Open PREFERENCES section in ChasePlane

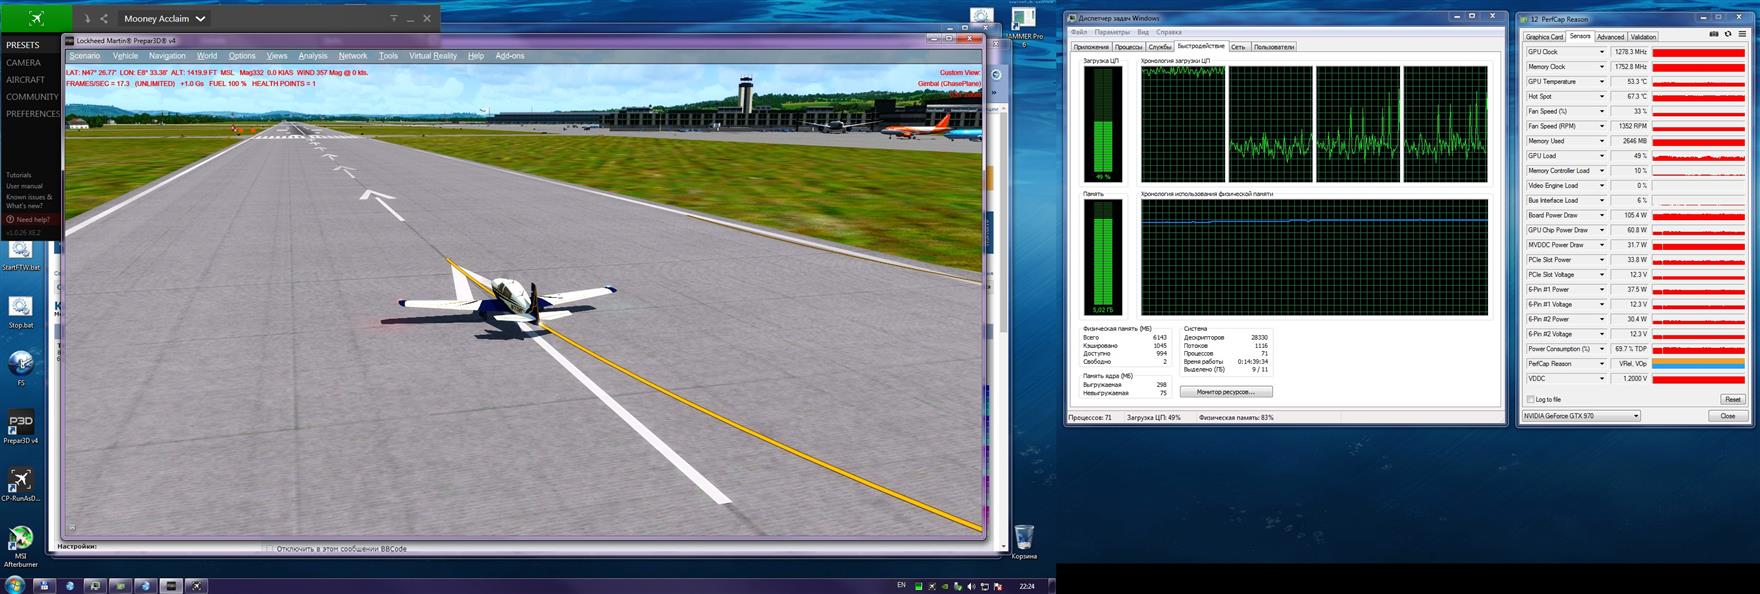tap(34, 113)
